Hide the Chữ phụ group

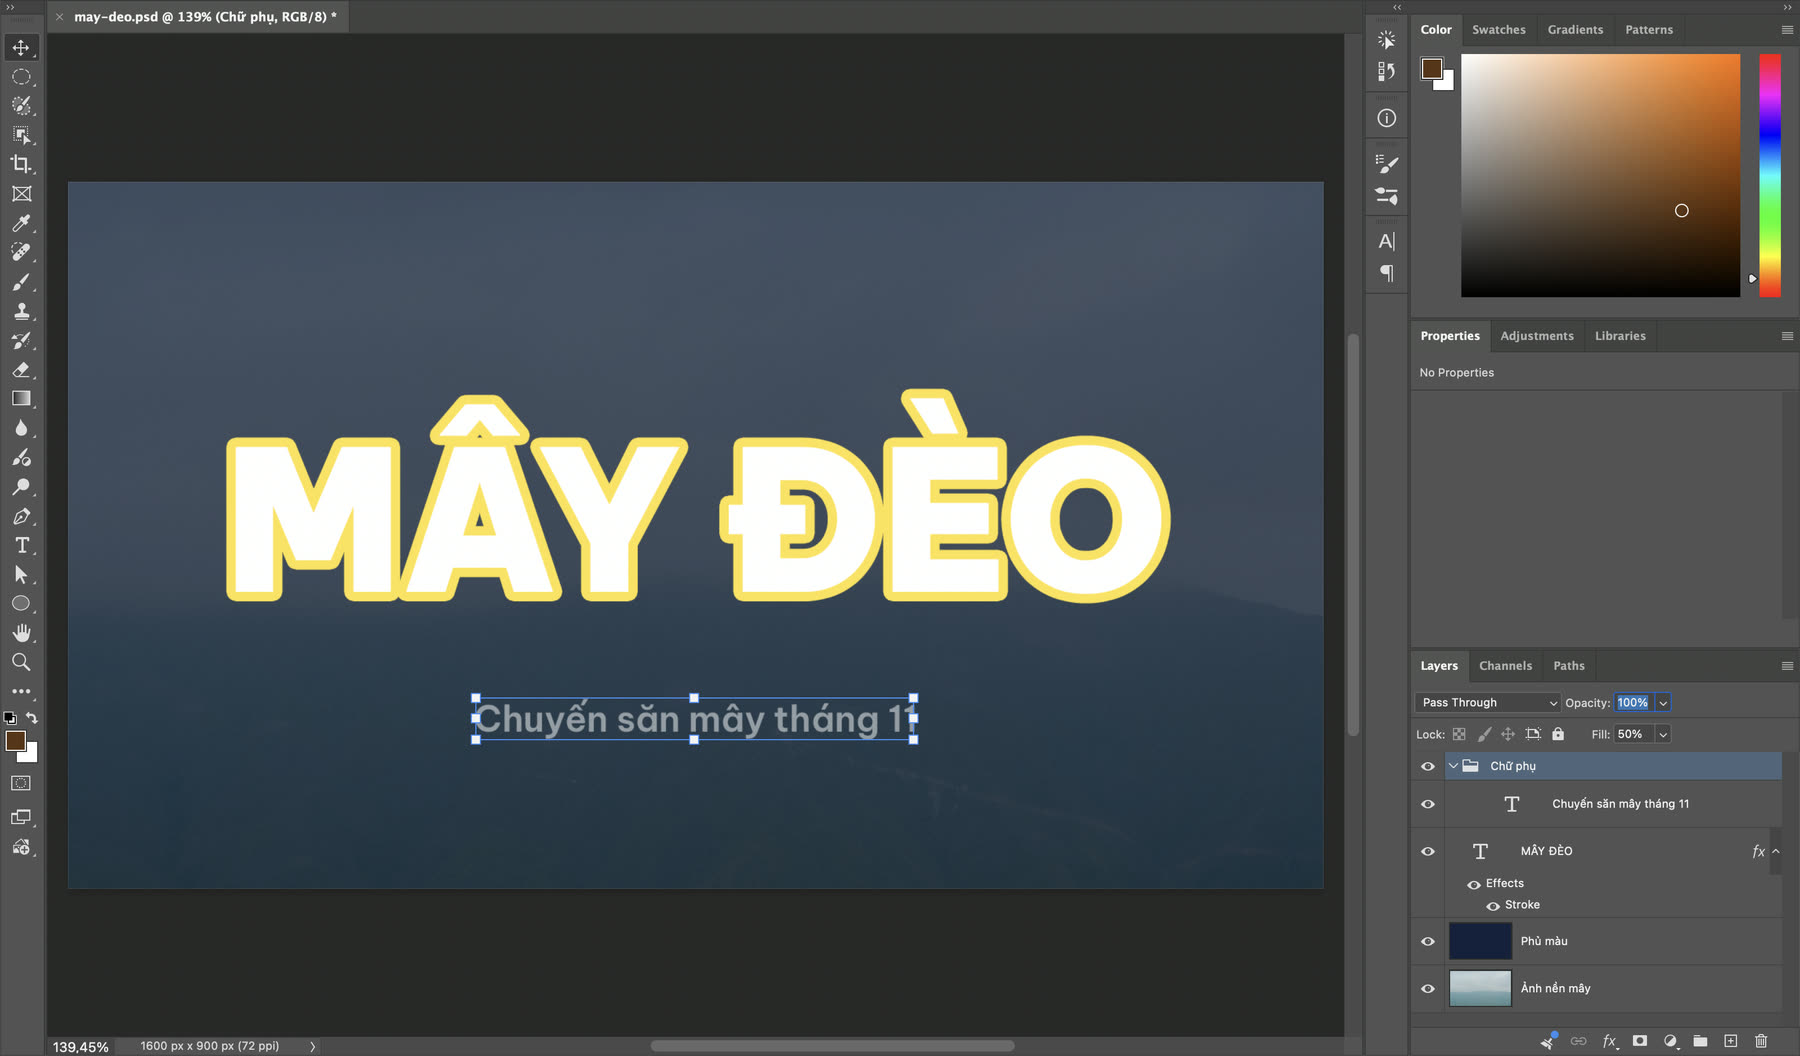(1428, 766)
